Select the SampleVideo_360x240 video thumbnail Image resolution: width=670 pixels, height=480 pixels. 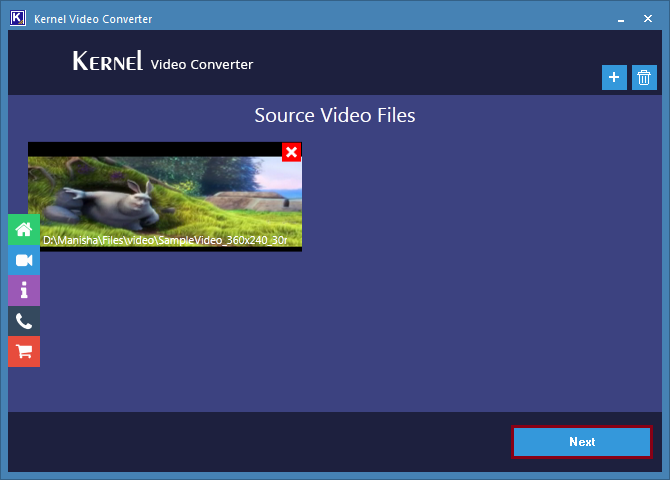pos(165,197)
